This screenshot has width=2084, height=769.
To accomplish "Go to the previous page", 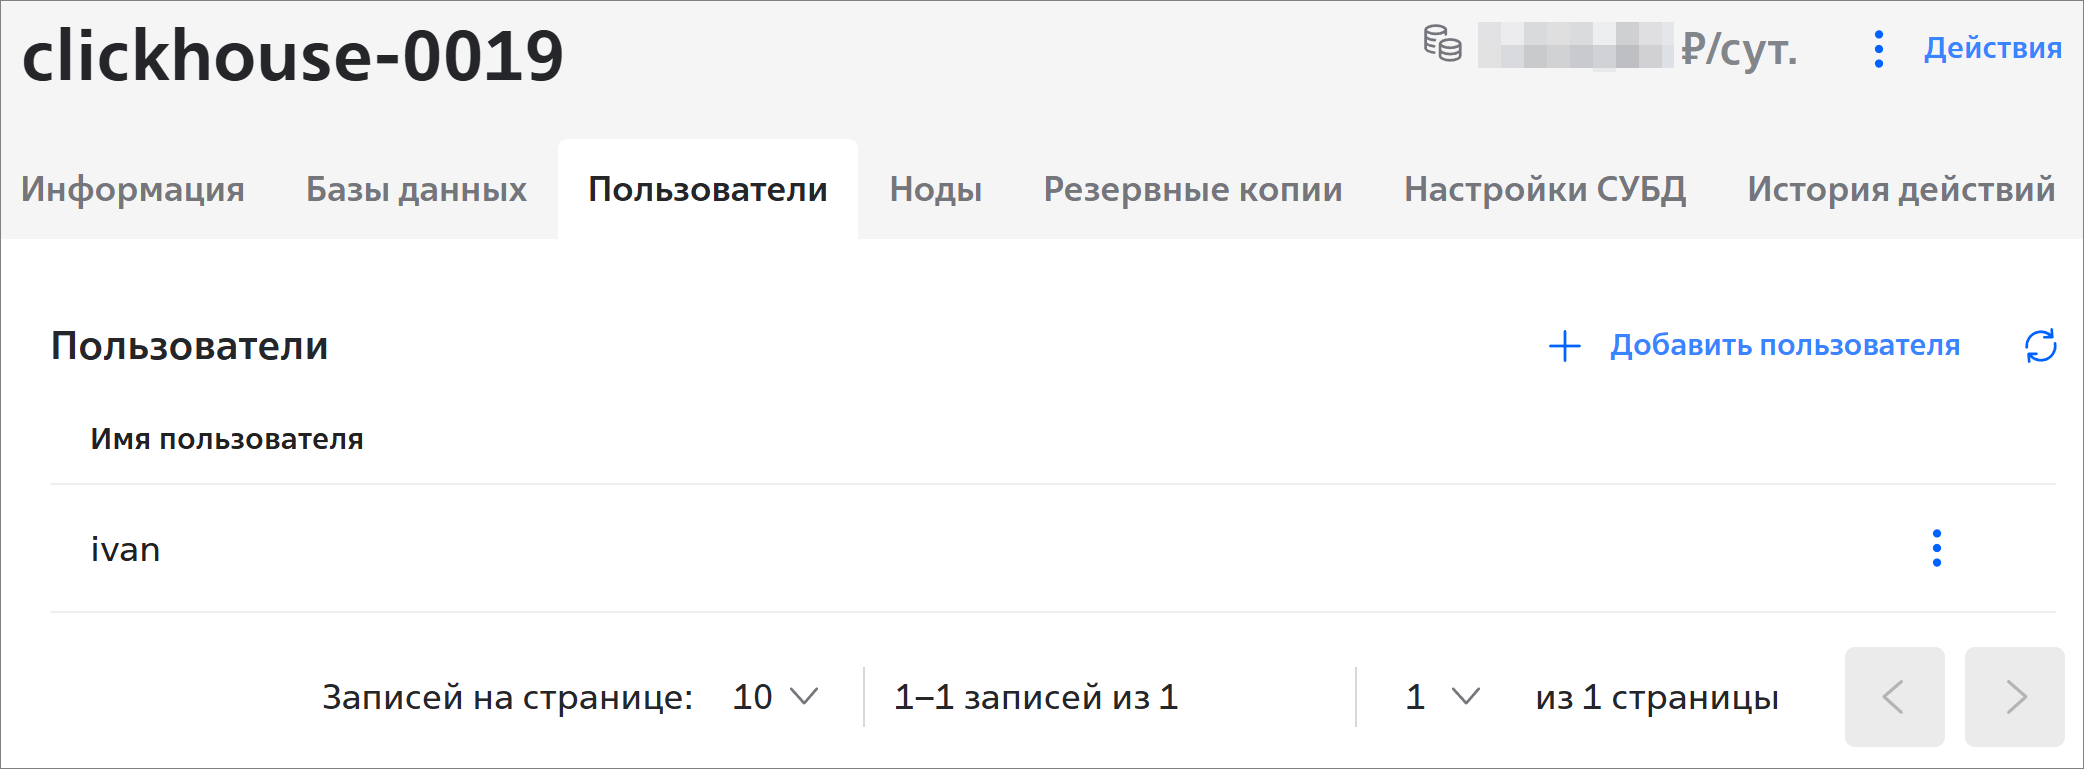I will [1894, 697].
